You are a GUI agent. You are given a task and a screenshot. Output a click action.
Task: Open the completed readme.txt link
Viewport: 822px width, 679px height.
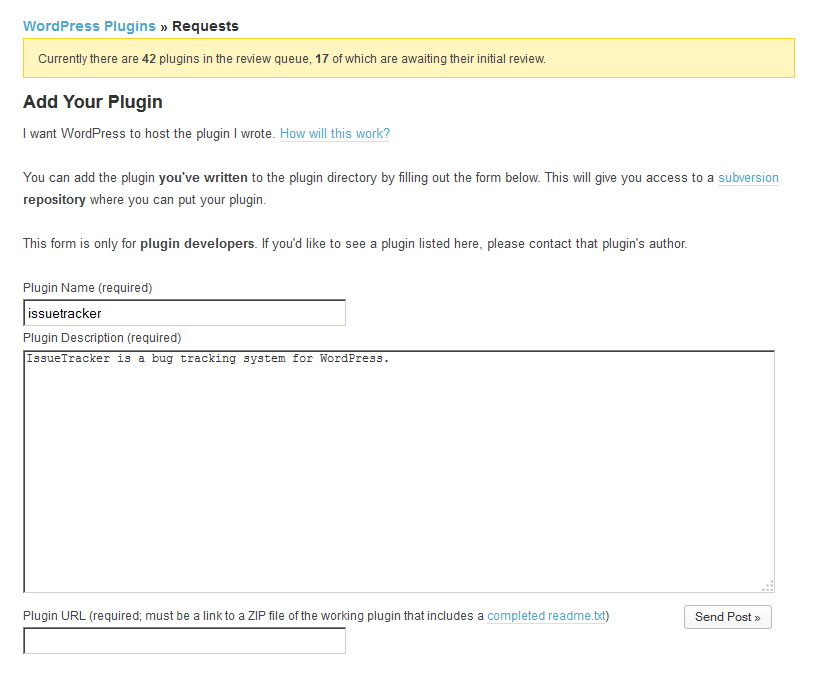click(547, 616)
